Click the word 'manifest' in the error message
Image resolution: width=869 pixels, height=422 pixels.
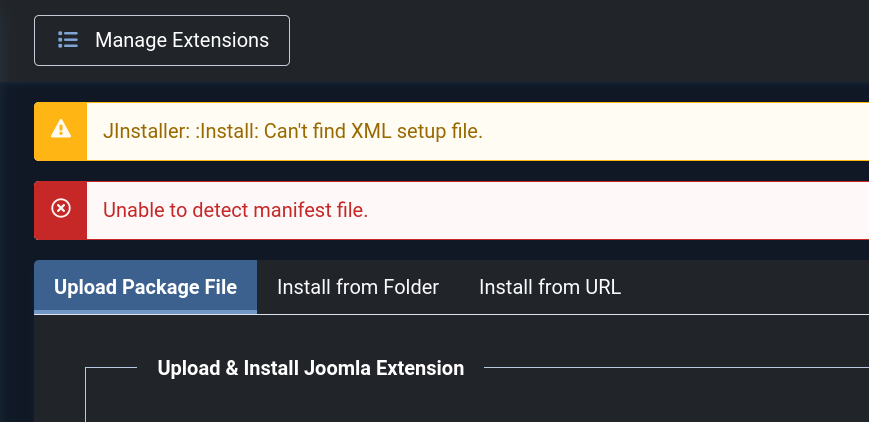(x=283, y=210)
